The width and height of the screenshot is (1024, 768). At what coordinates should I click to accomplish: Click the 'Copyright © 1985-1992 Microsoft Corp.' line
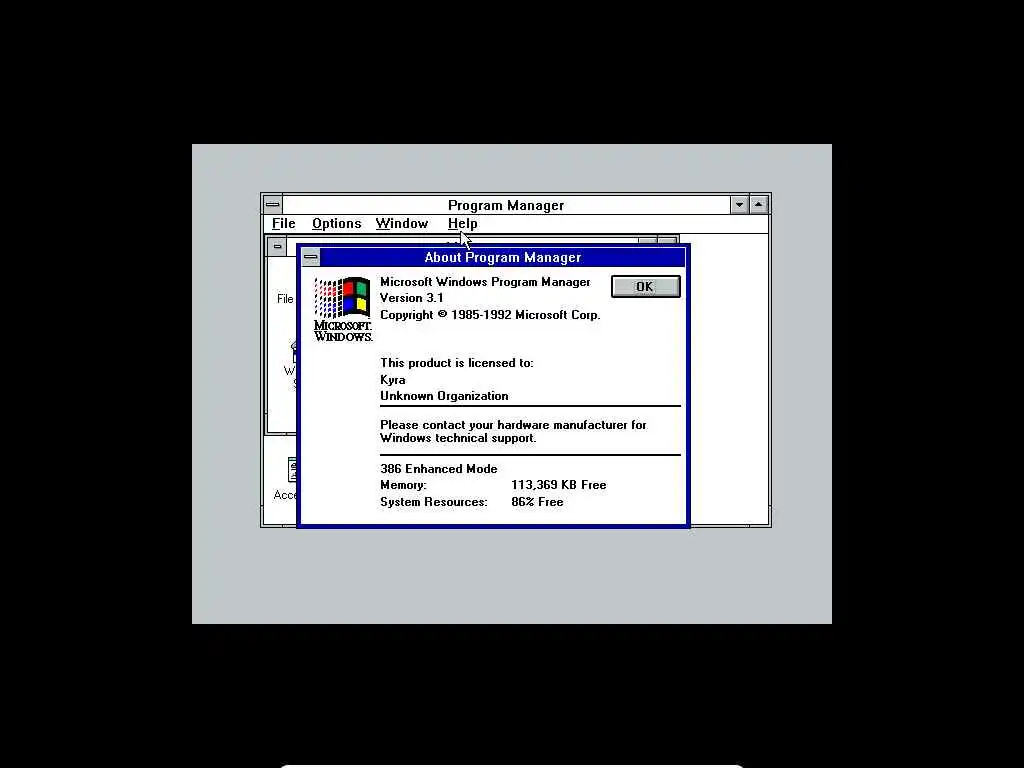point(490,315)
